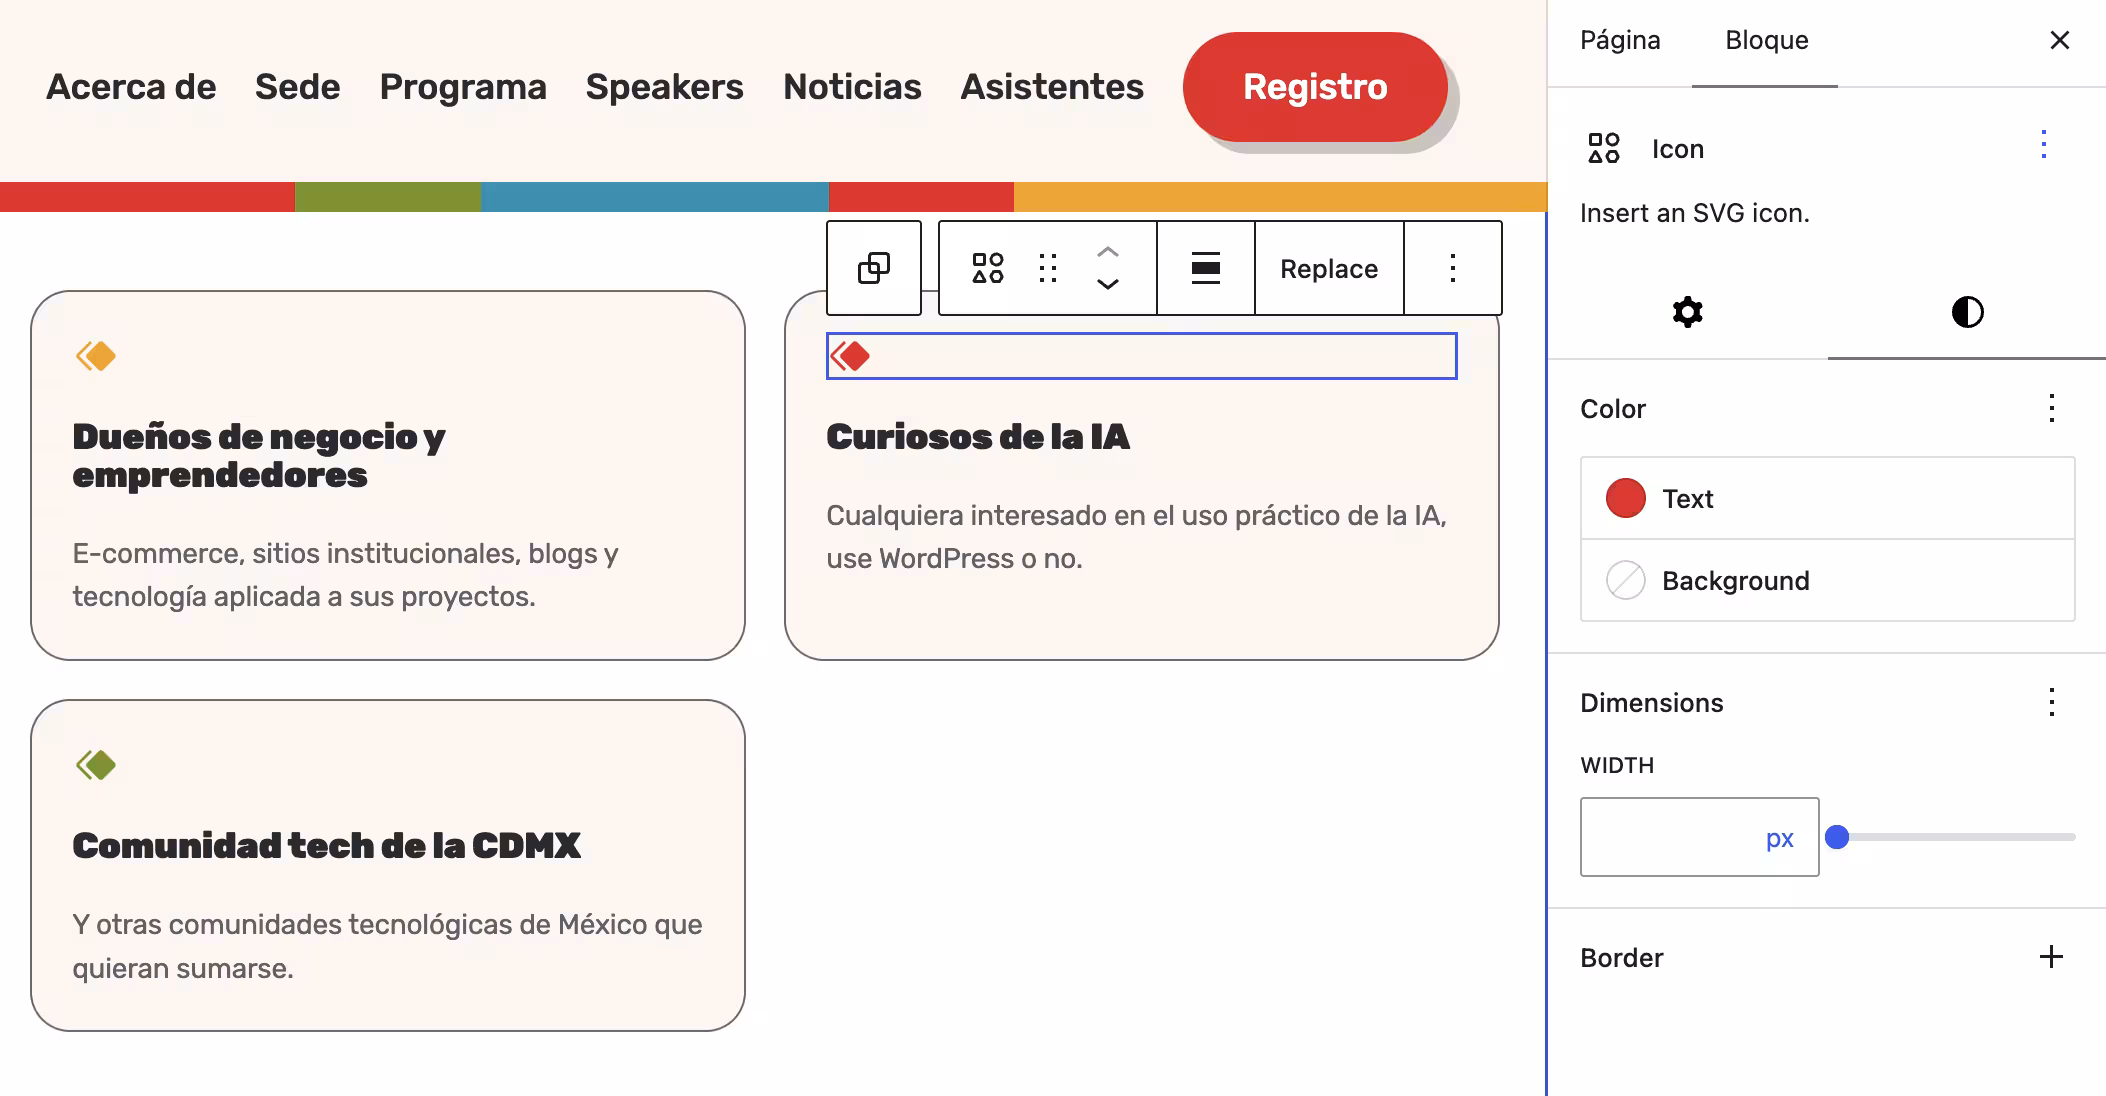Open the alignment control in block toolbar
This screenshot has width=2106, height=1096.
[x=1206, y=268]
